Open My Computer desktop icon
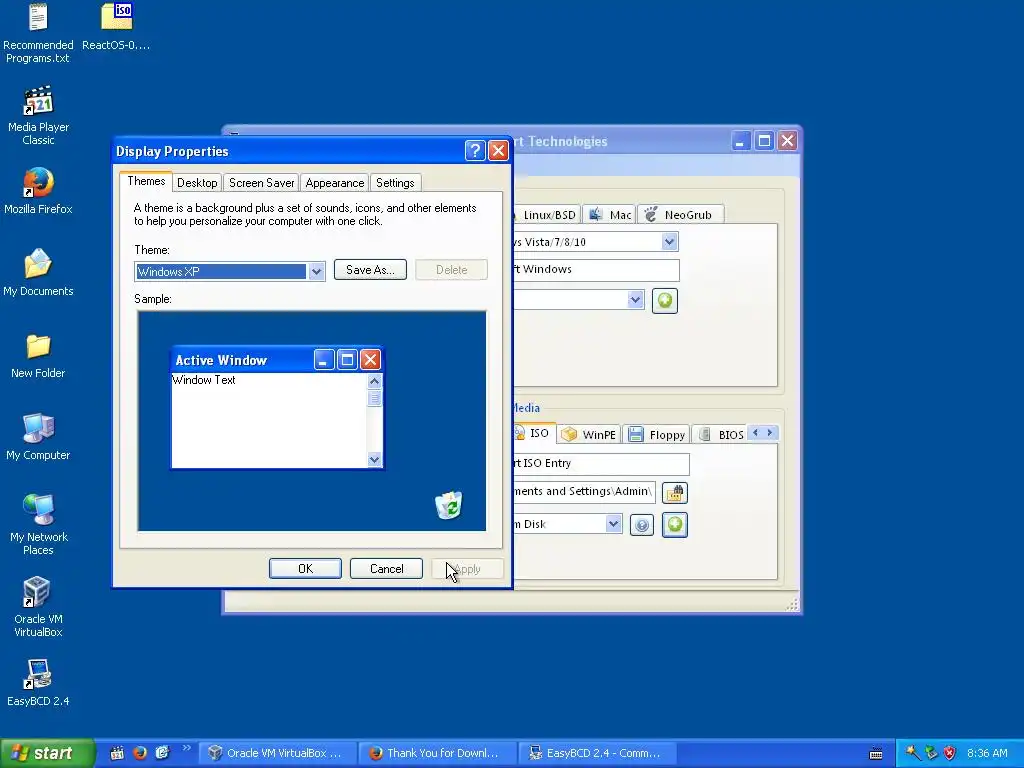 tap(38, 437)
